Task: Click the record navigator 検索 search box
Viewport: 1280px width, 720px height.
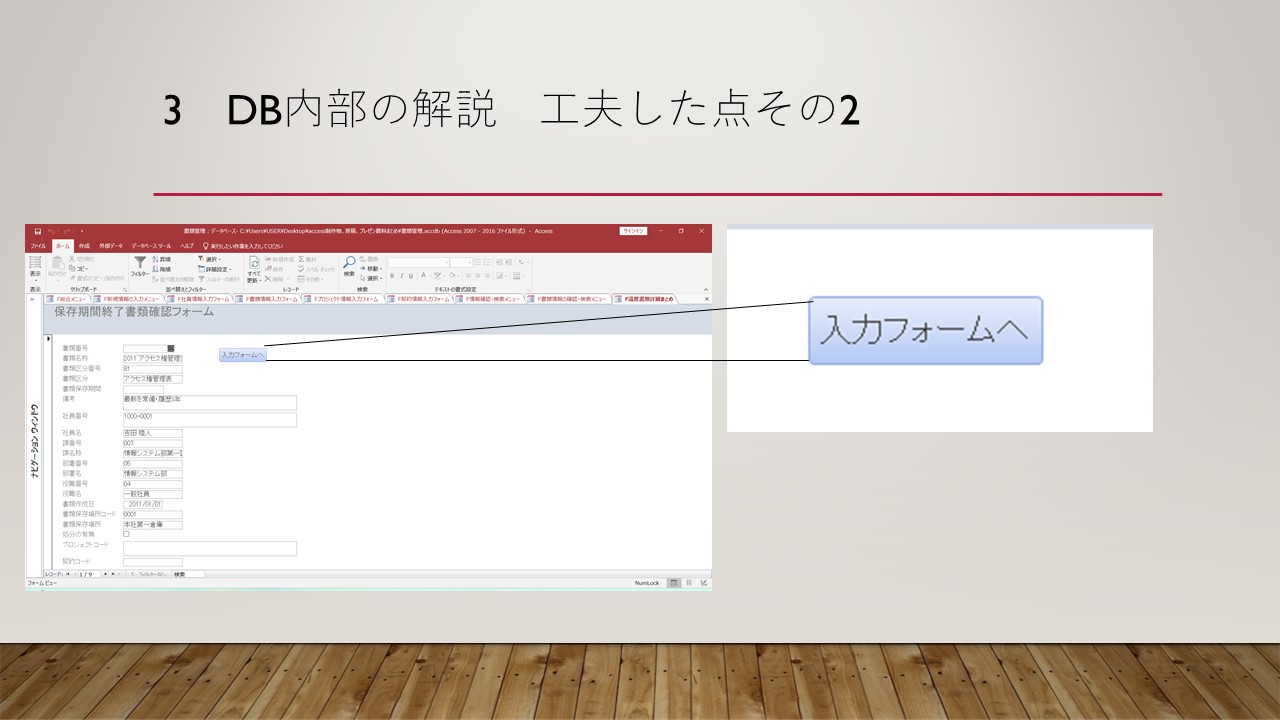Action: coord(187,574)
